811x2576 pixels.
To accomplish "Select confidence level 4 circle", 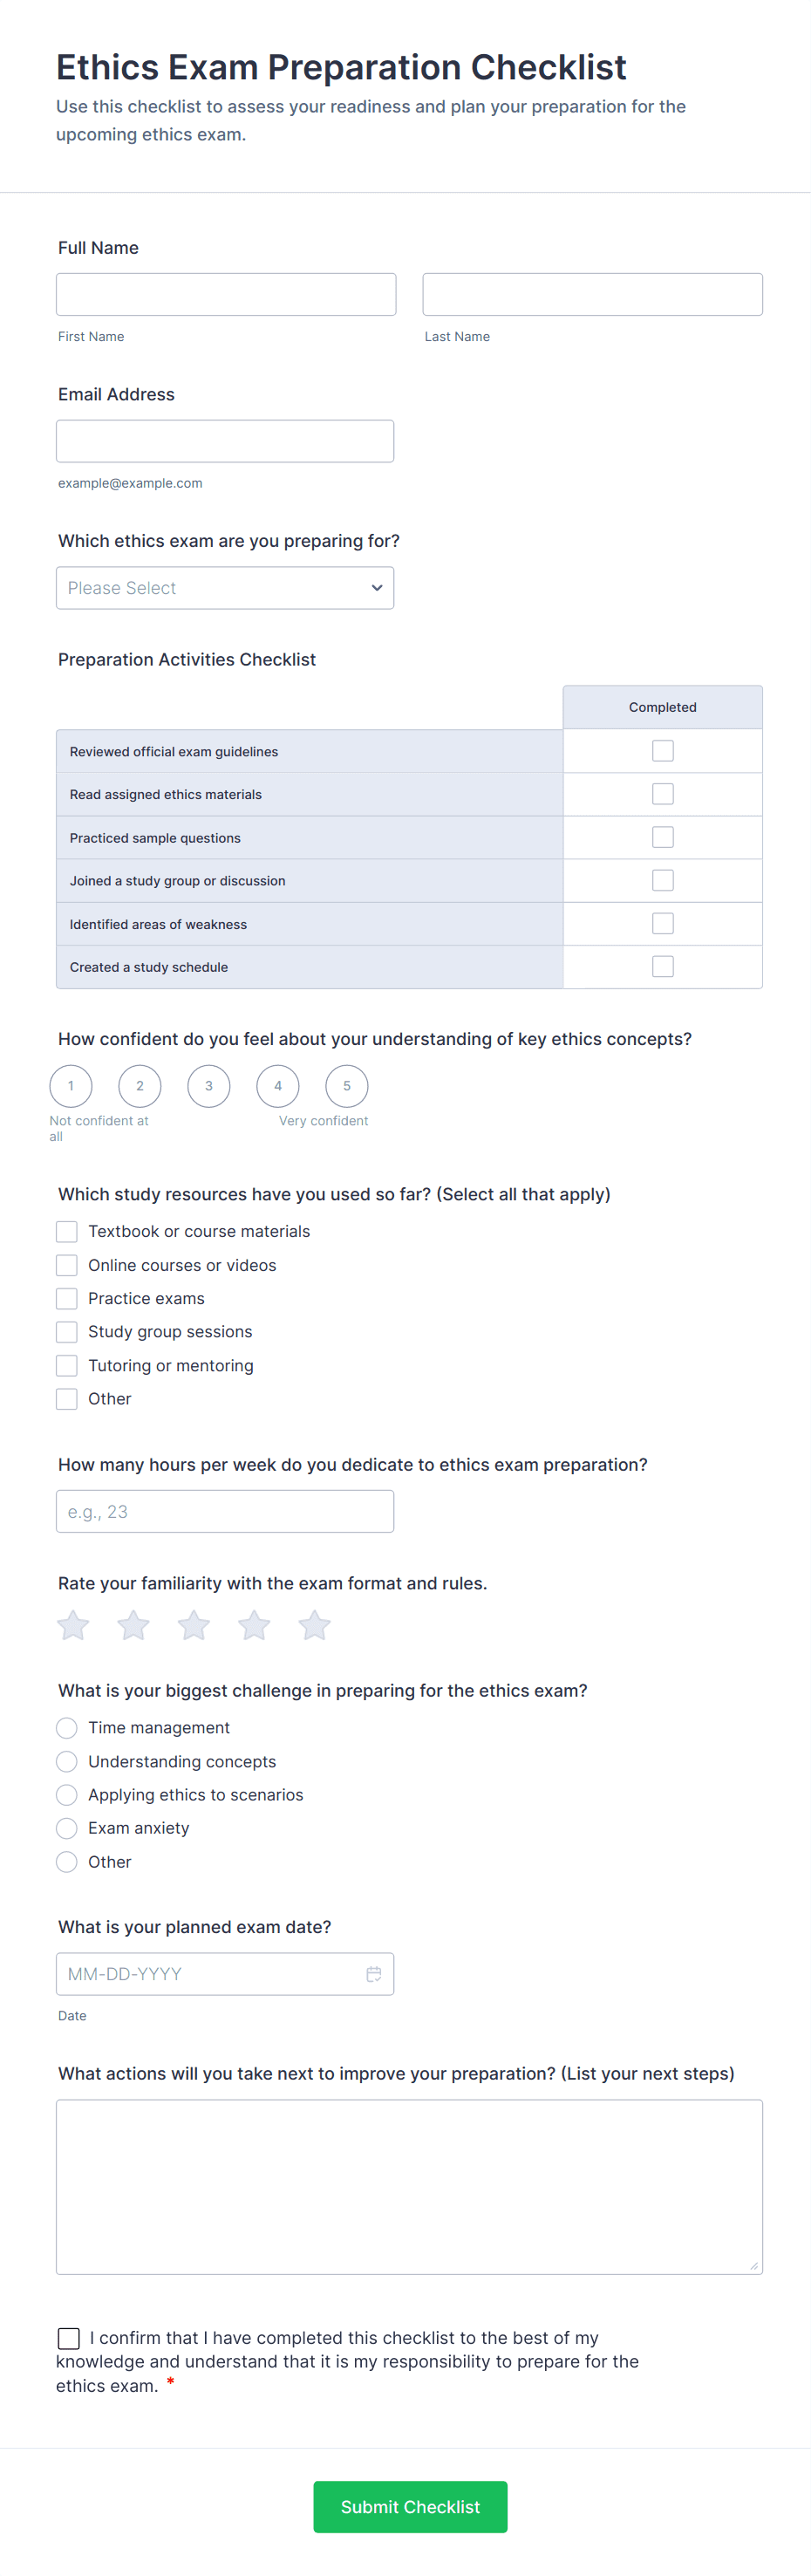I will click(278, 1086).
